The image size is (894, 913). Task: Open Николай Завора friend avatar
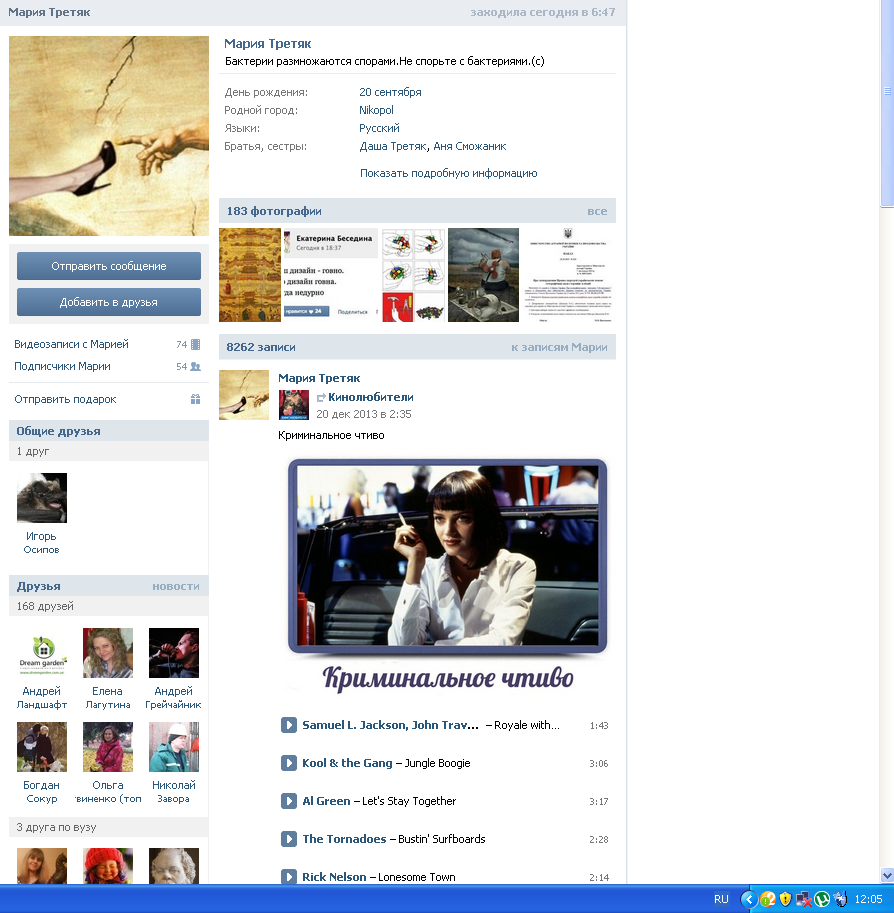(174, 747)
